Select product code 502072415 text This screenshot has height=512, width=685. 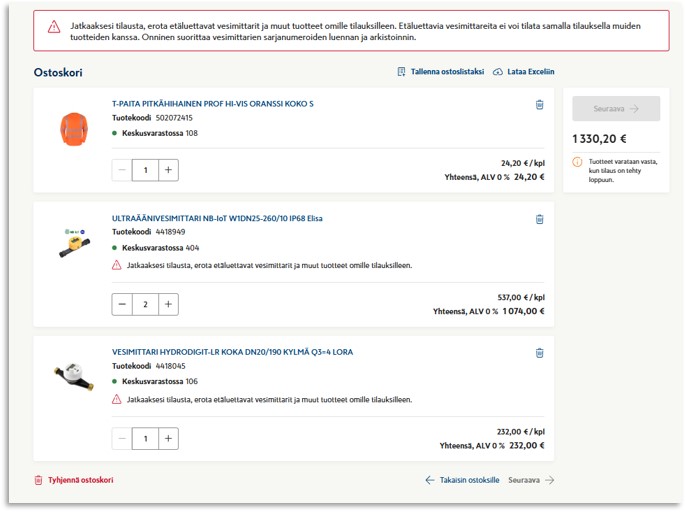point(174,118)
